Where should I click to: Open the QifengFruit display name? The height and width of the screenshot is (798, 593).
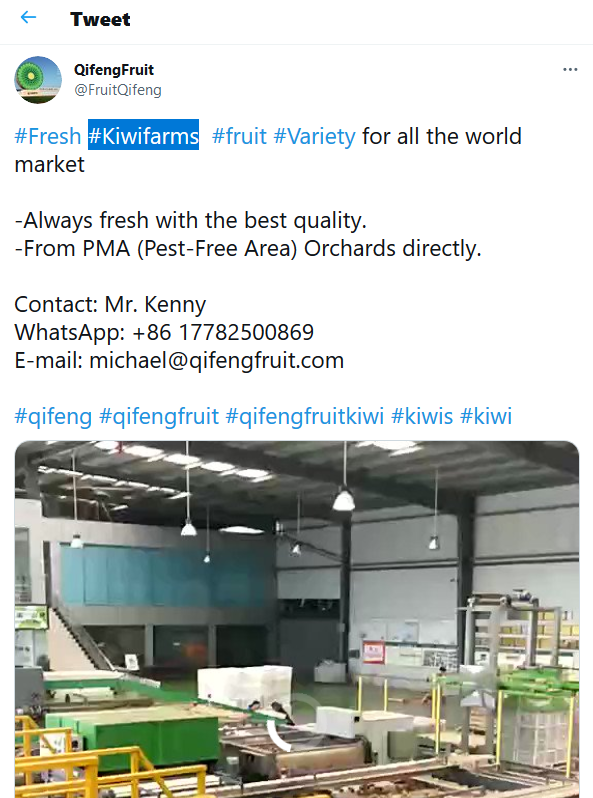(114, 70)
